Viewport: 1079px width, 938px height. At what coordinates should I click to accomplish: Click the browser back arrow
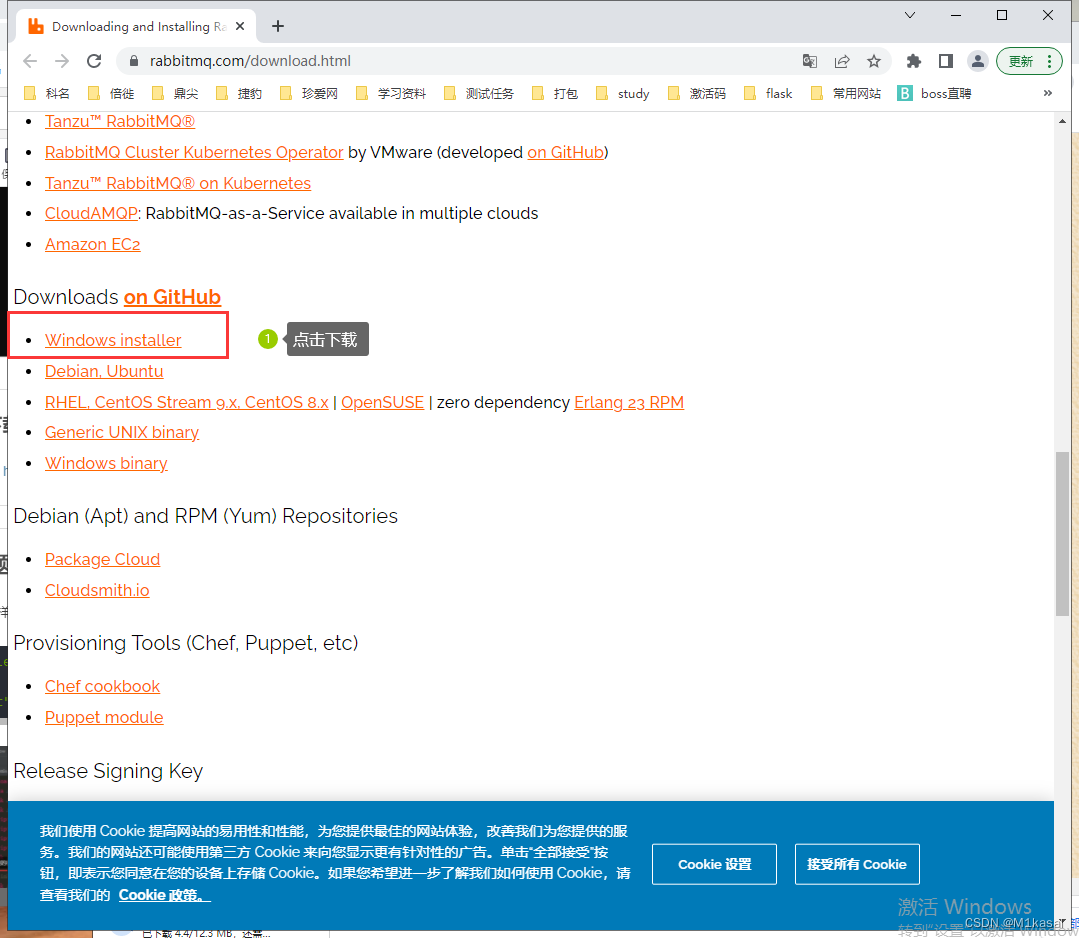(30, 61)
